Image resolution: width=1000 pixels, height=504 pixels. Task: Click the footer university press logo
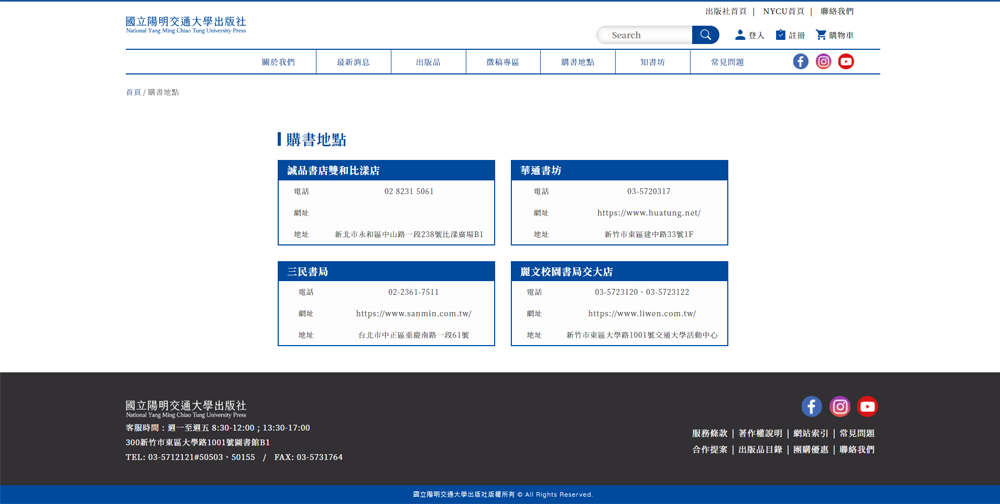[x=186, y=409]
